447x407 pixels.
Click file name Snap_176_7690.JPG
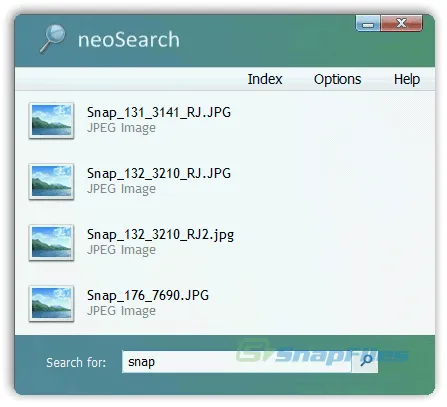point(148,296)
